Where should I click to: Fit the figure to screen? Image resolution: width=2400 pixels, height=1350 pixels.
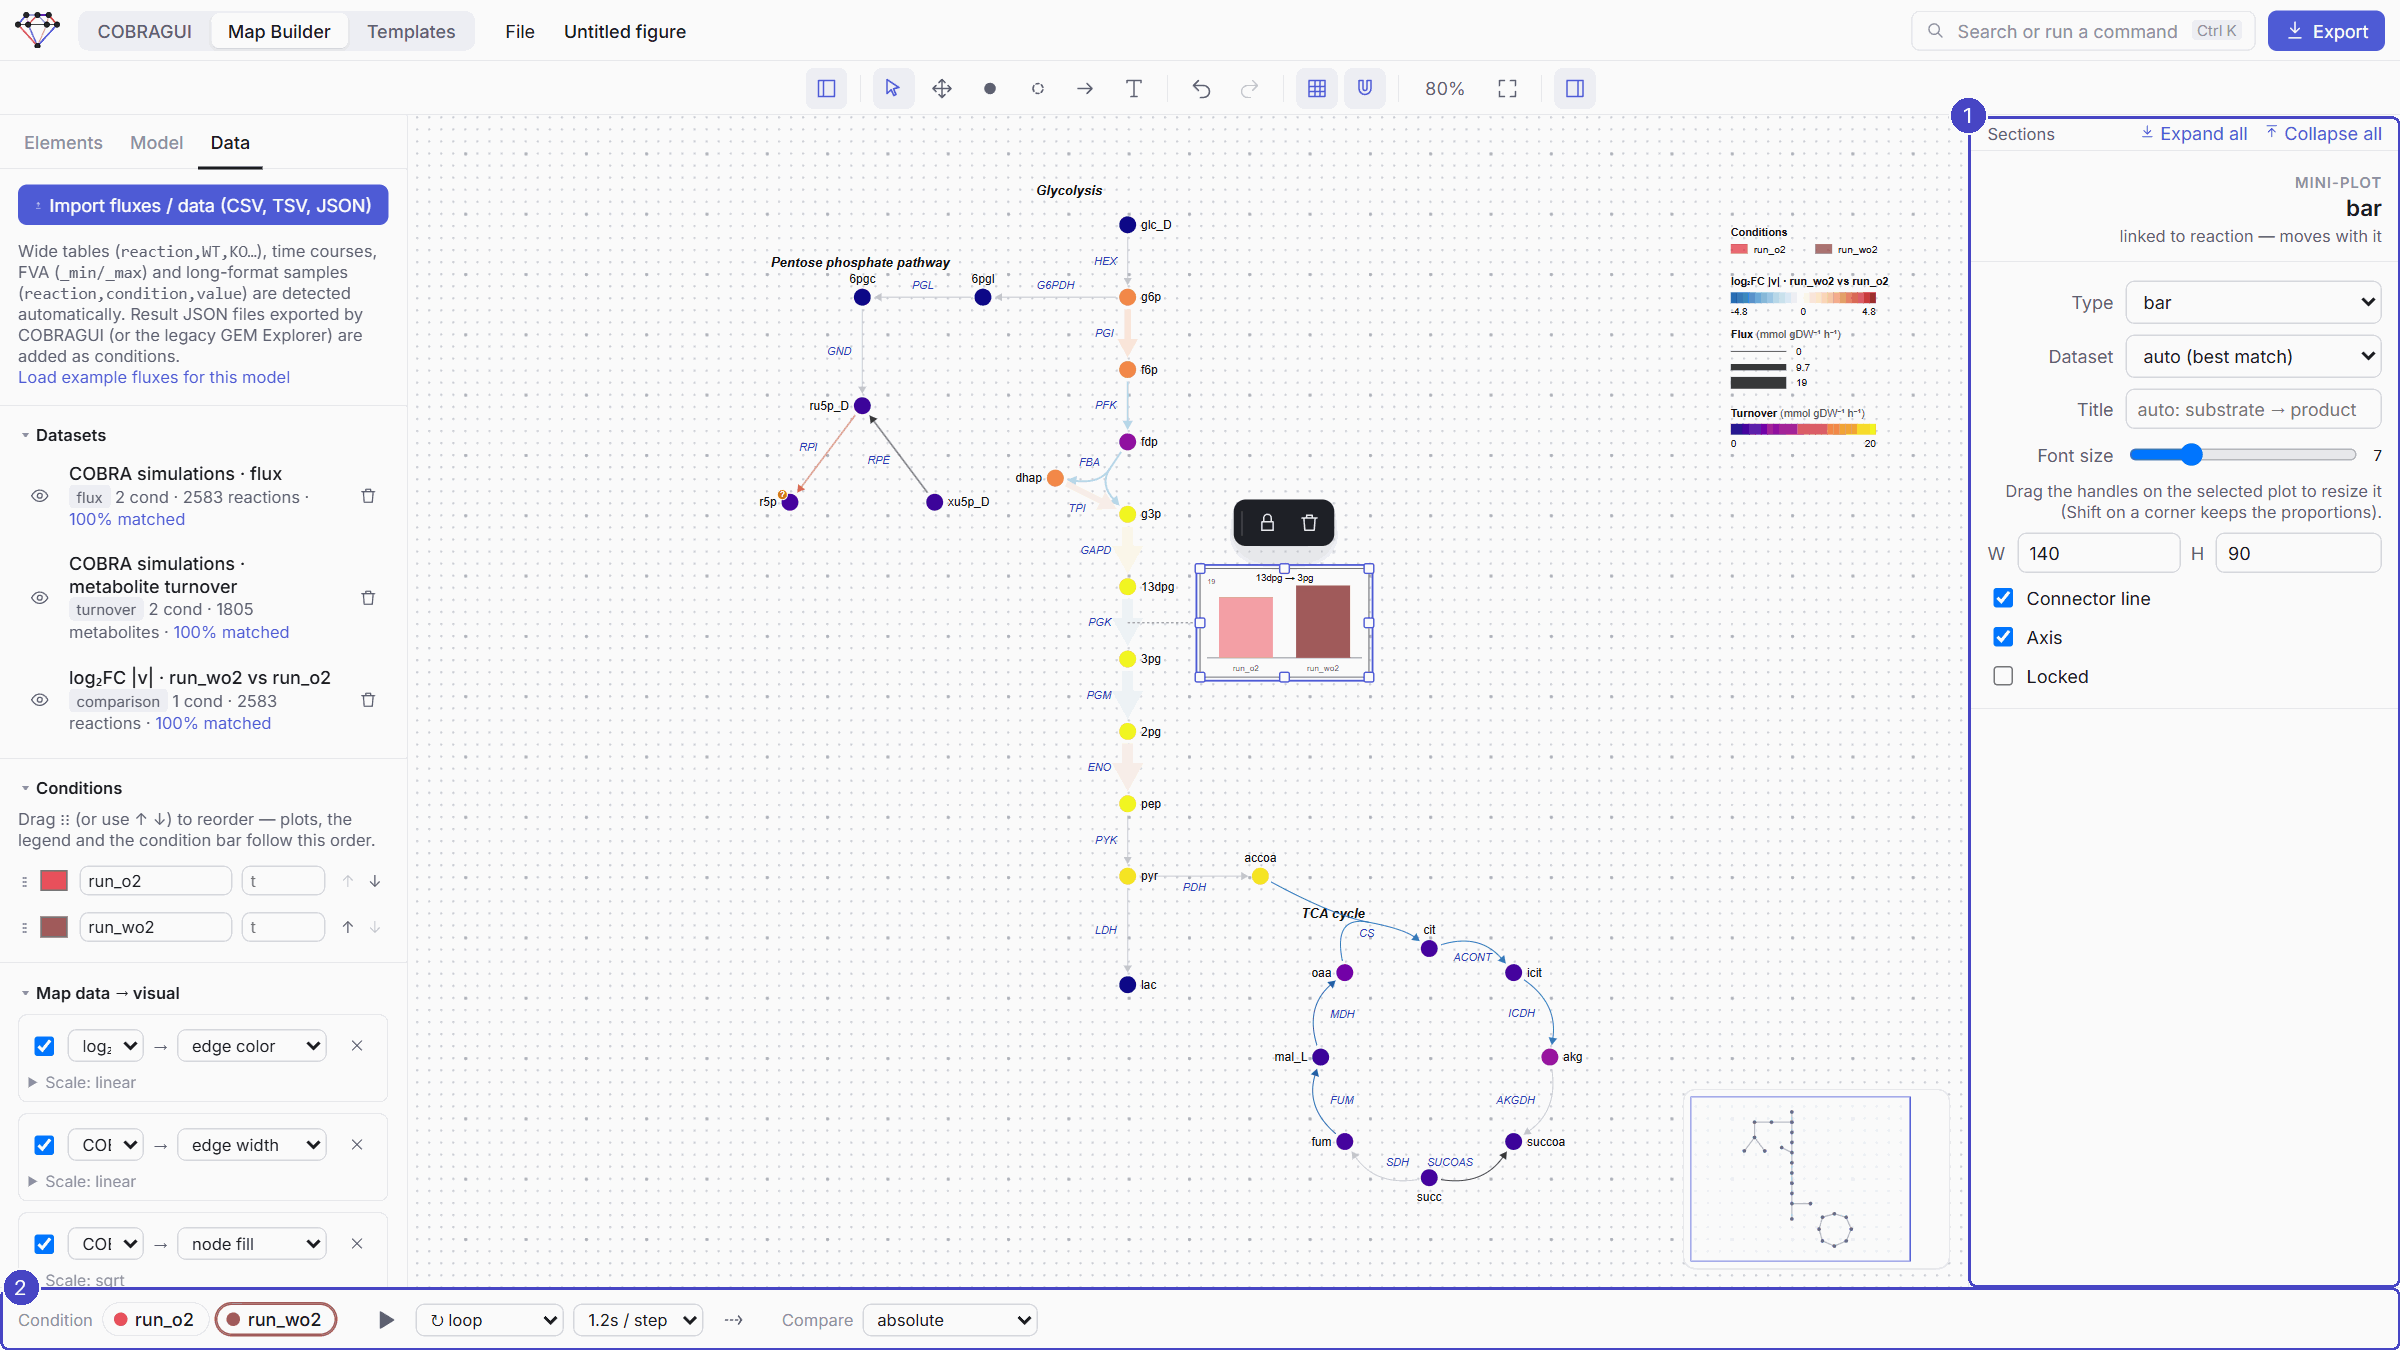(x=1507, y=89)
